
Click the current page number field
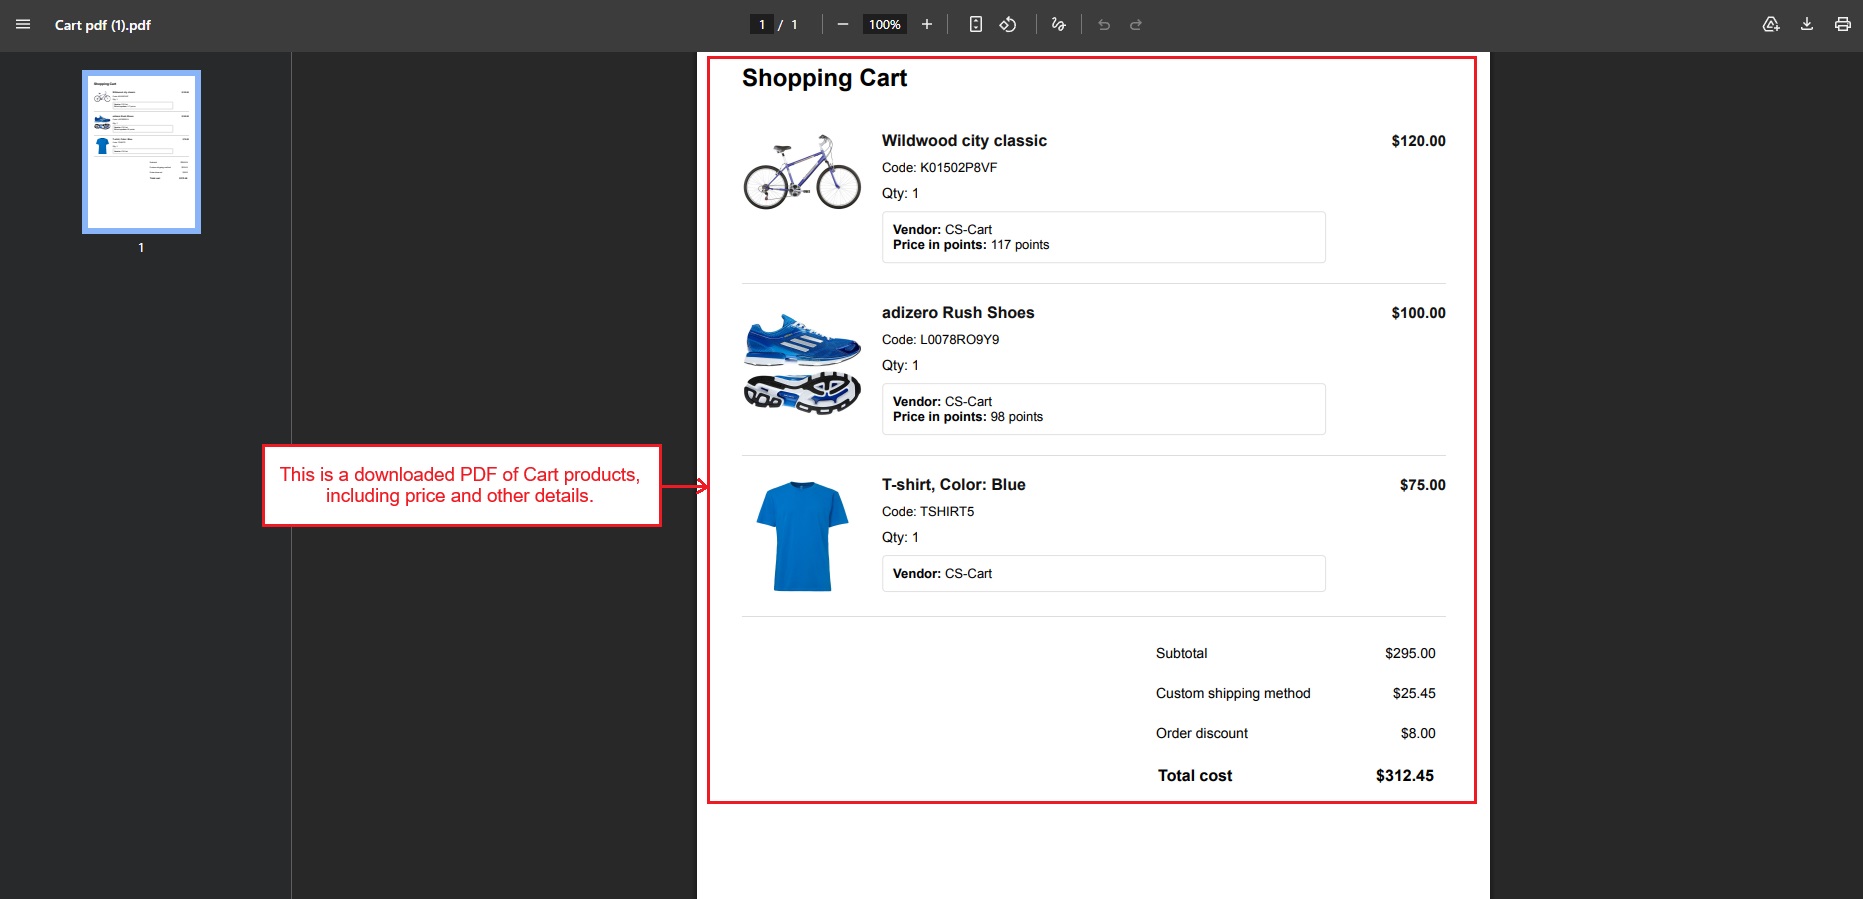[x=762, y=25]
